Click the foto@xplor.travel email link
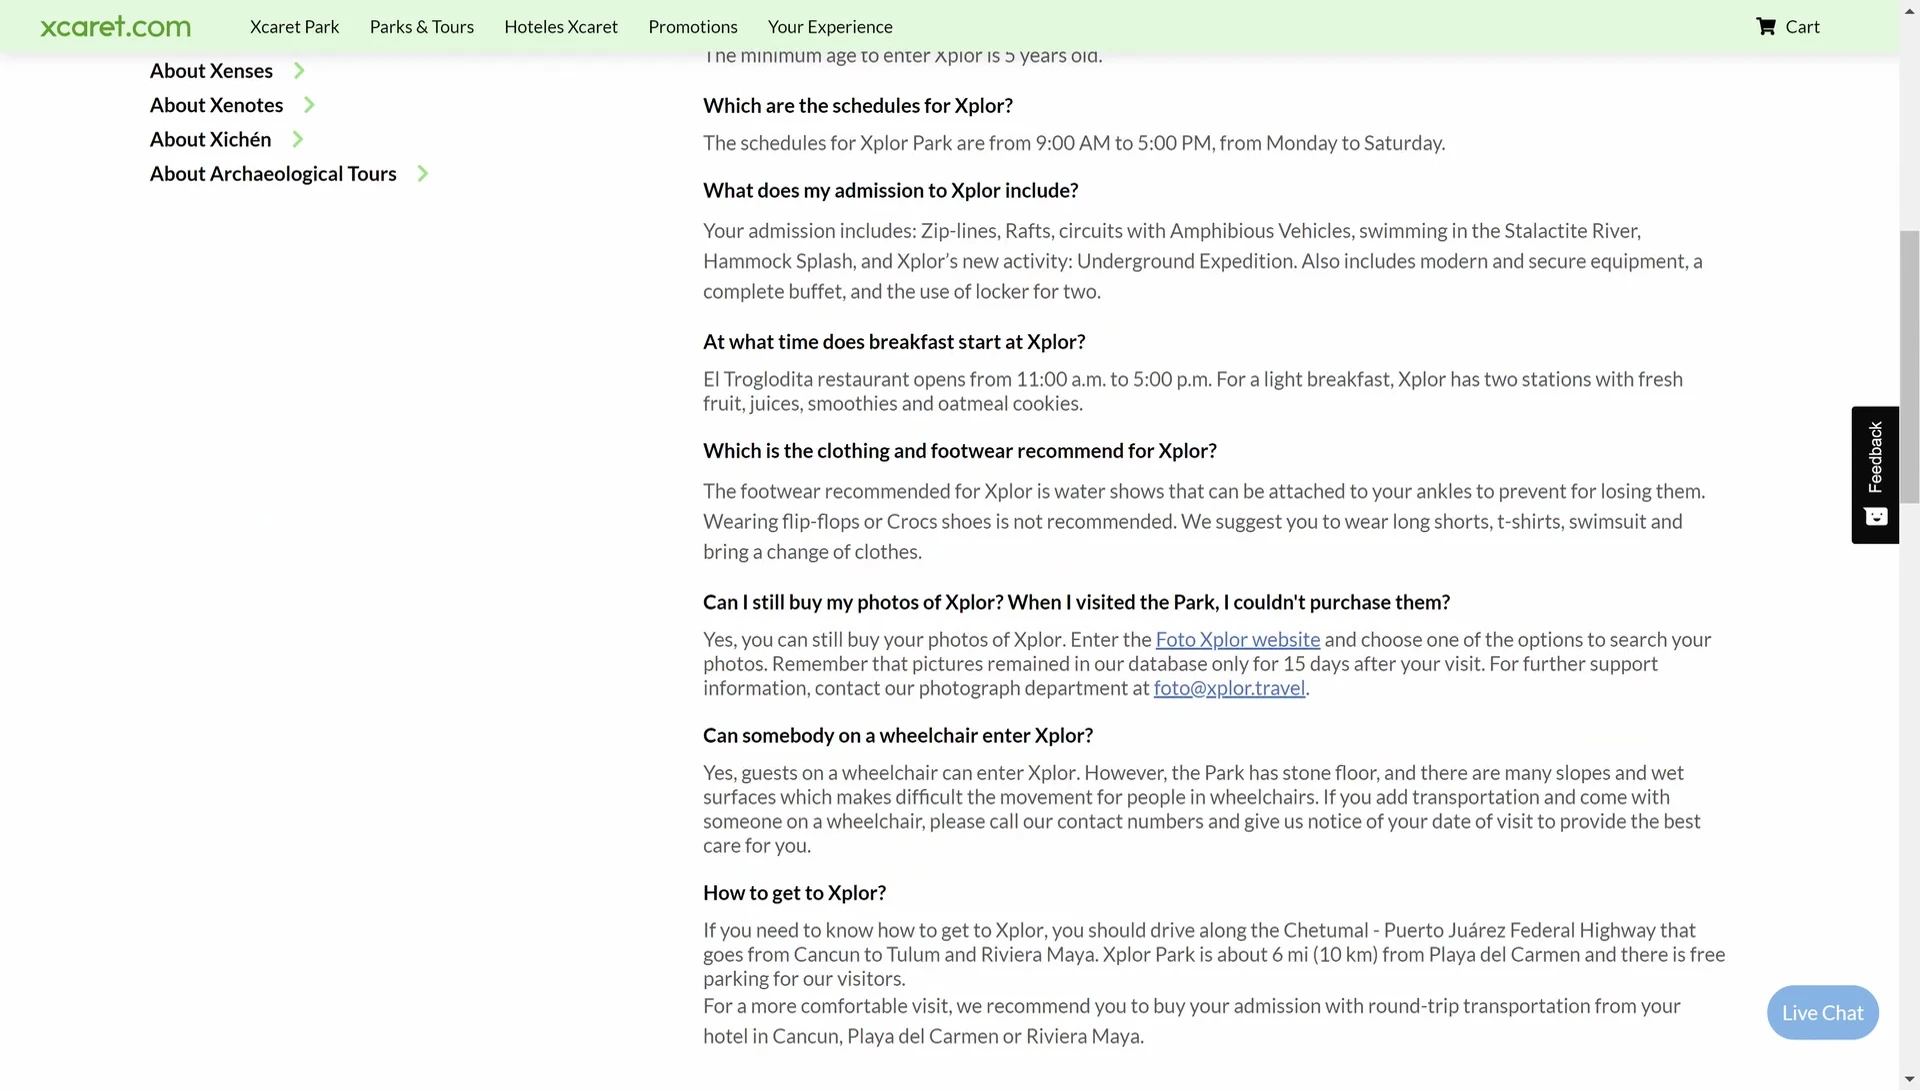The width and height of the screenshot is (1920, 1090). pos(1229,688)
